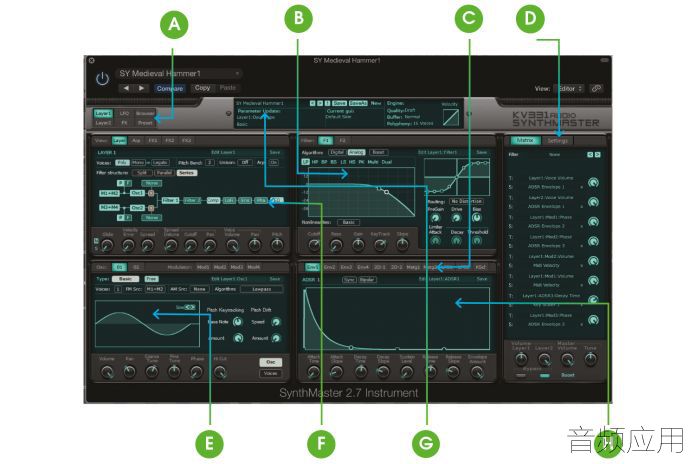
Task: Click envelope Attack Time knob
Action: click(313, 372)
